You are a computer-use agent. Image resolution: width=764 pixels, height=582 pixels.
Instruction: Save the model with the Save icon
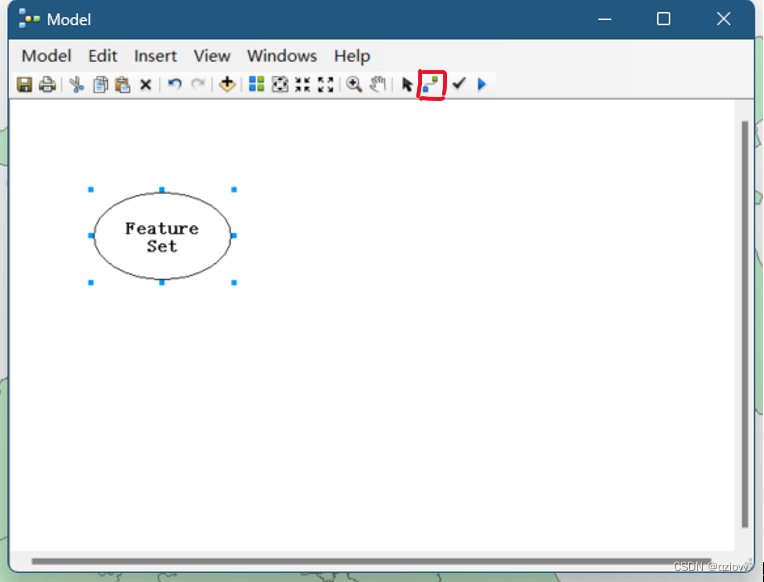(24, 84)
